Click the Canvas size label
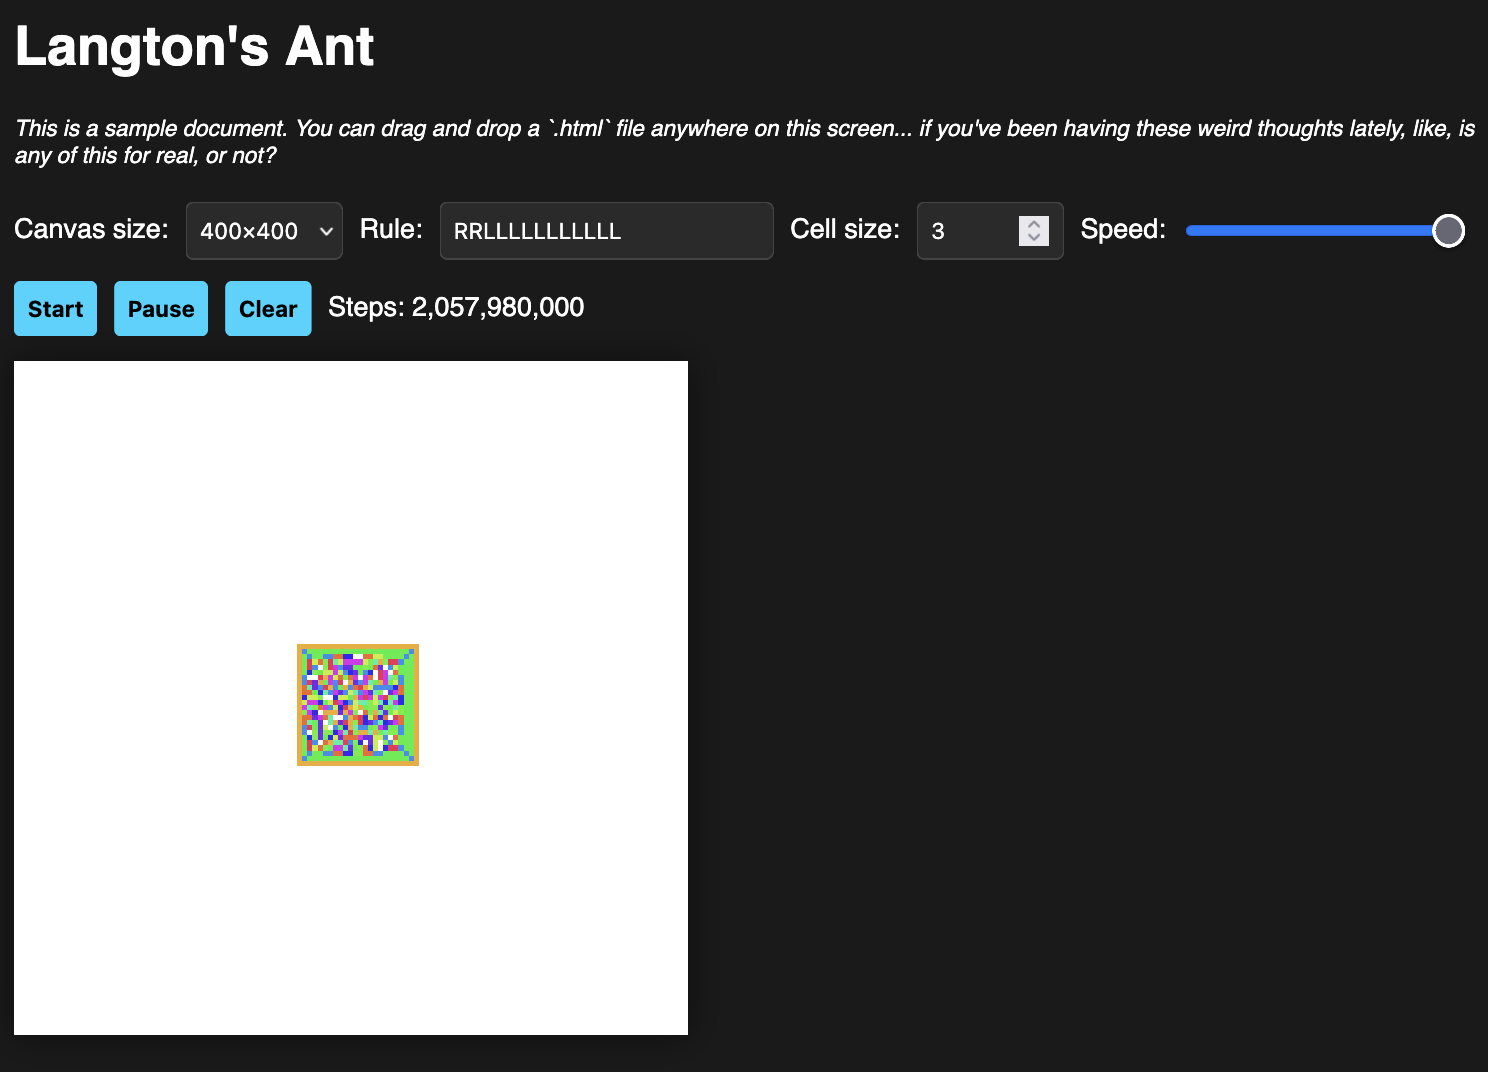 click(x=91, y=229)
